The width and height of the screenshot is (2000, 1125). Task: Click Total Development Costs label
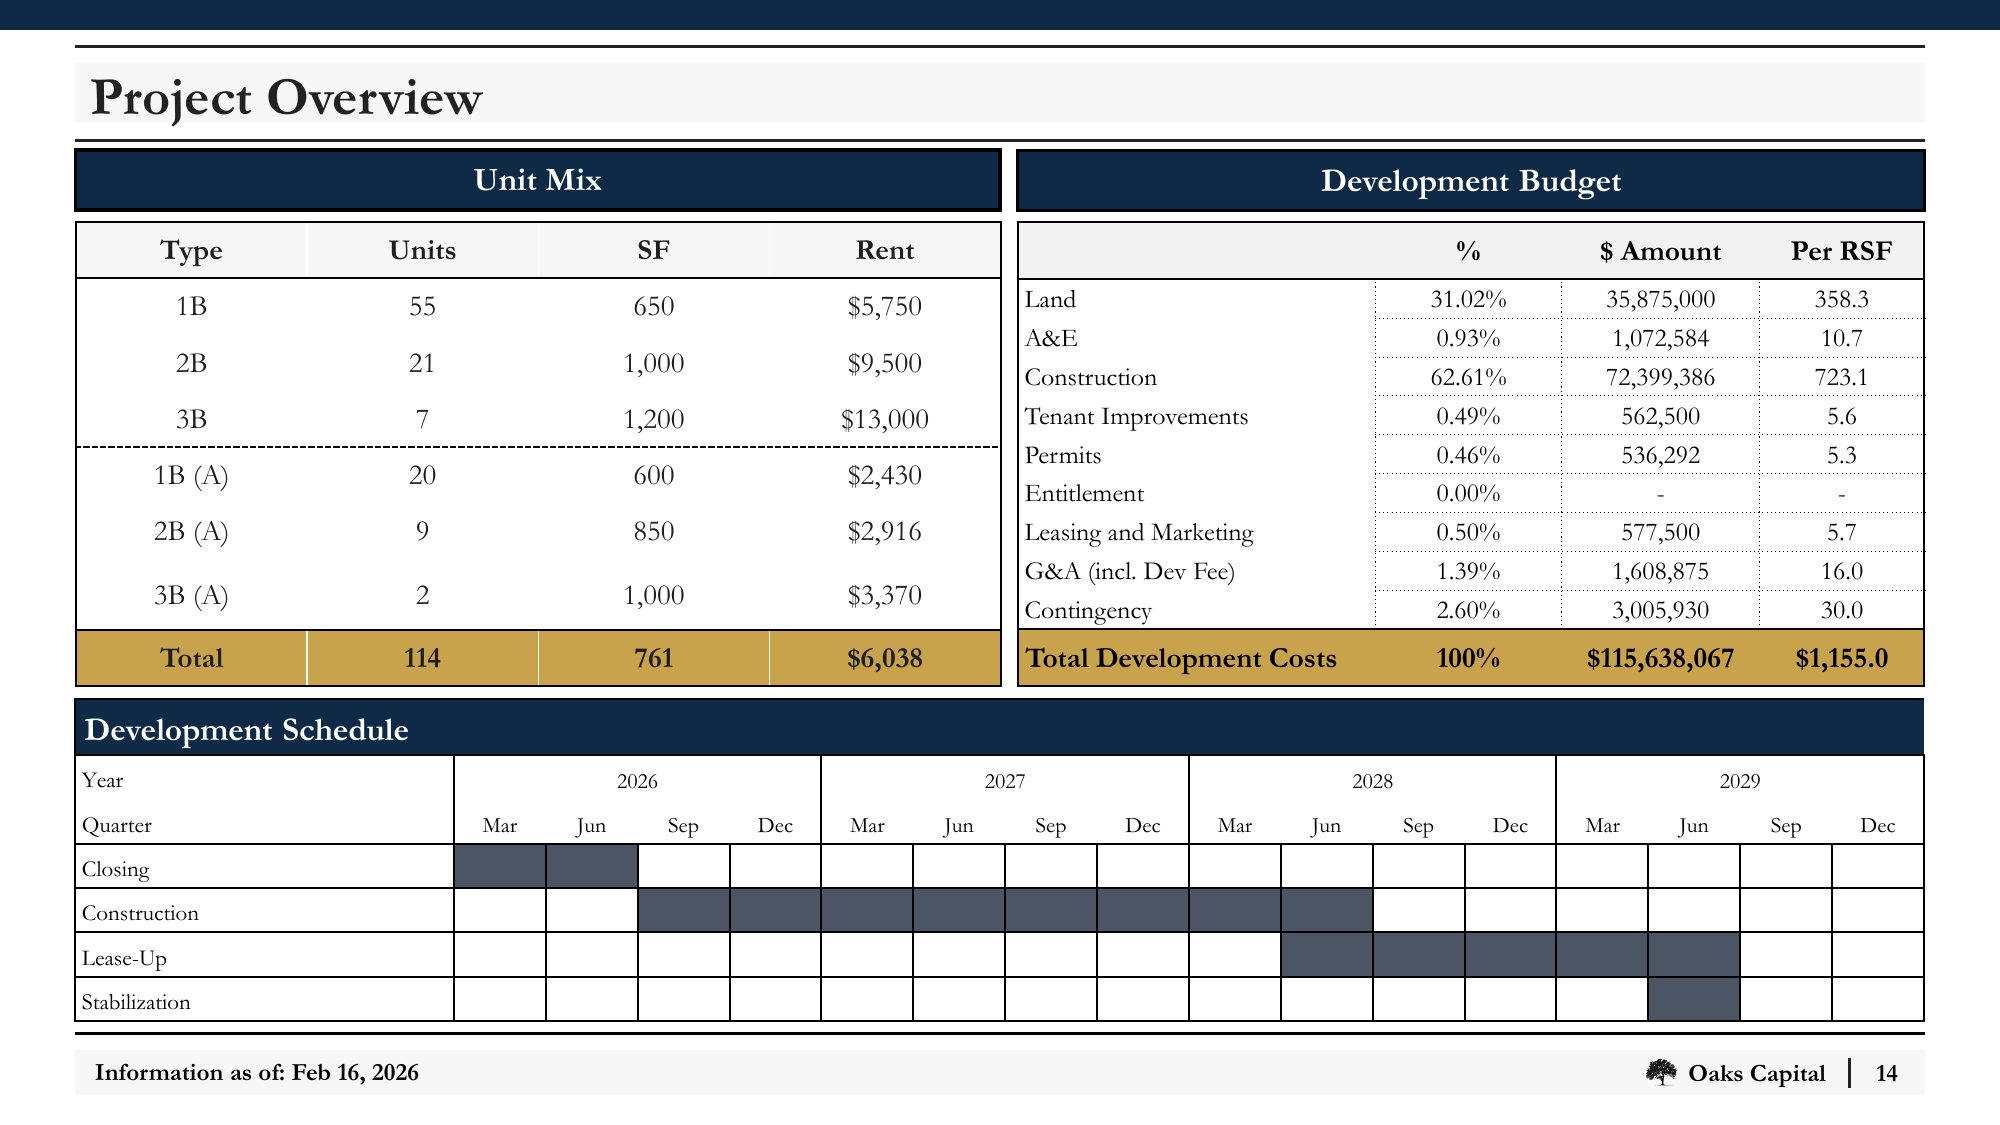tap(1181, 658)
